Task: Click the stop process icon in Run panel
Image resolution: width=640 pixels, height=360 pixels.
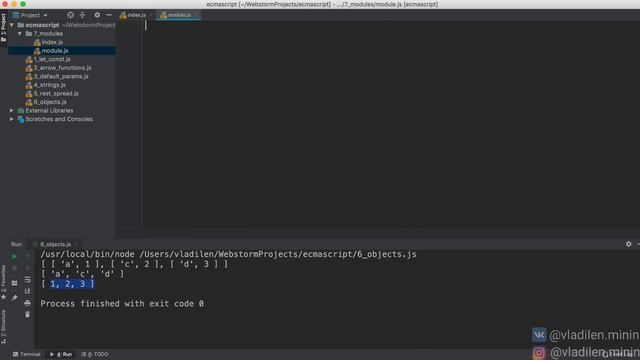Action: click(14, 269)
